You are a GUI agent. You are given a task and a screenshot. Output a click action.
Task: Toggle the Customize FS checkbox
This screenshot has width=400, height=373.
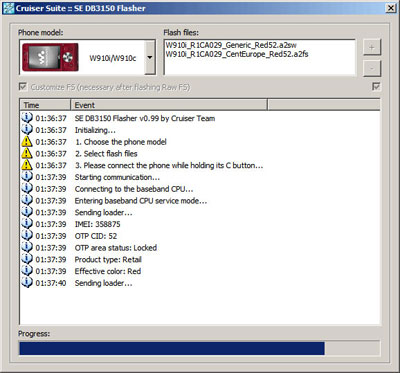(x=23, y=87)
